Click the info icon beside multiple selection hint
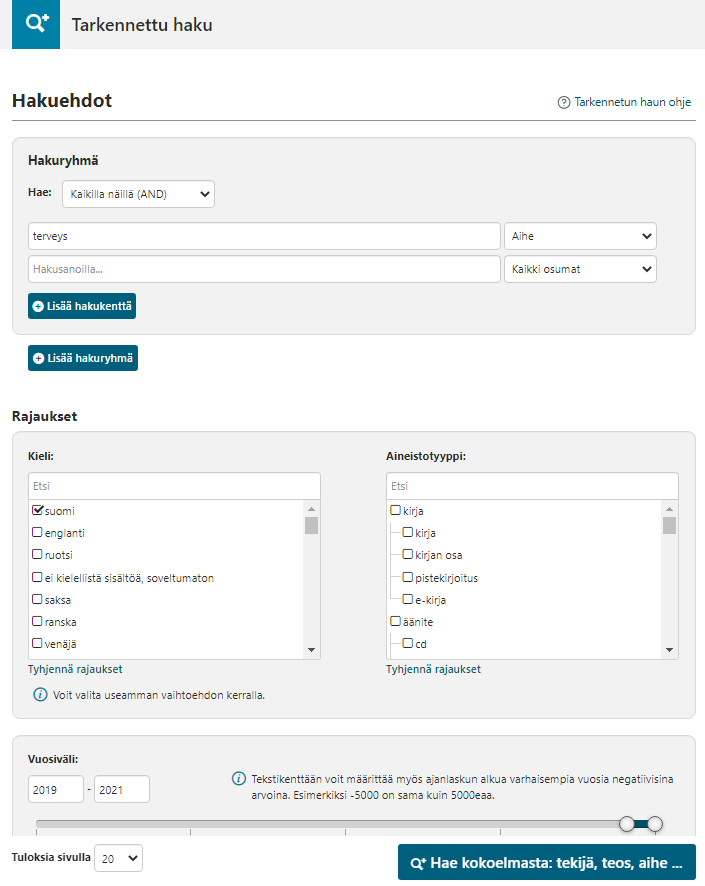 tap(40, 694)
